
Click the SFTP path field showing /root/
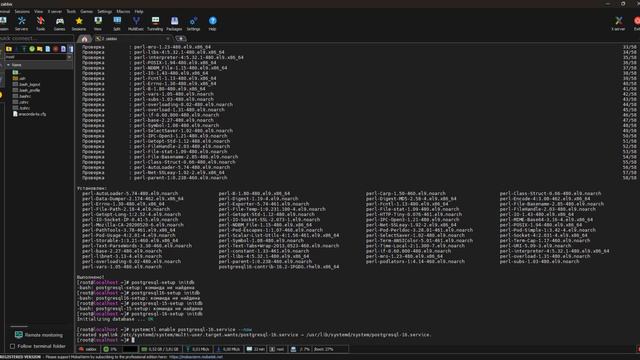pos(35,57)
